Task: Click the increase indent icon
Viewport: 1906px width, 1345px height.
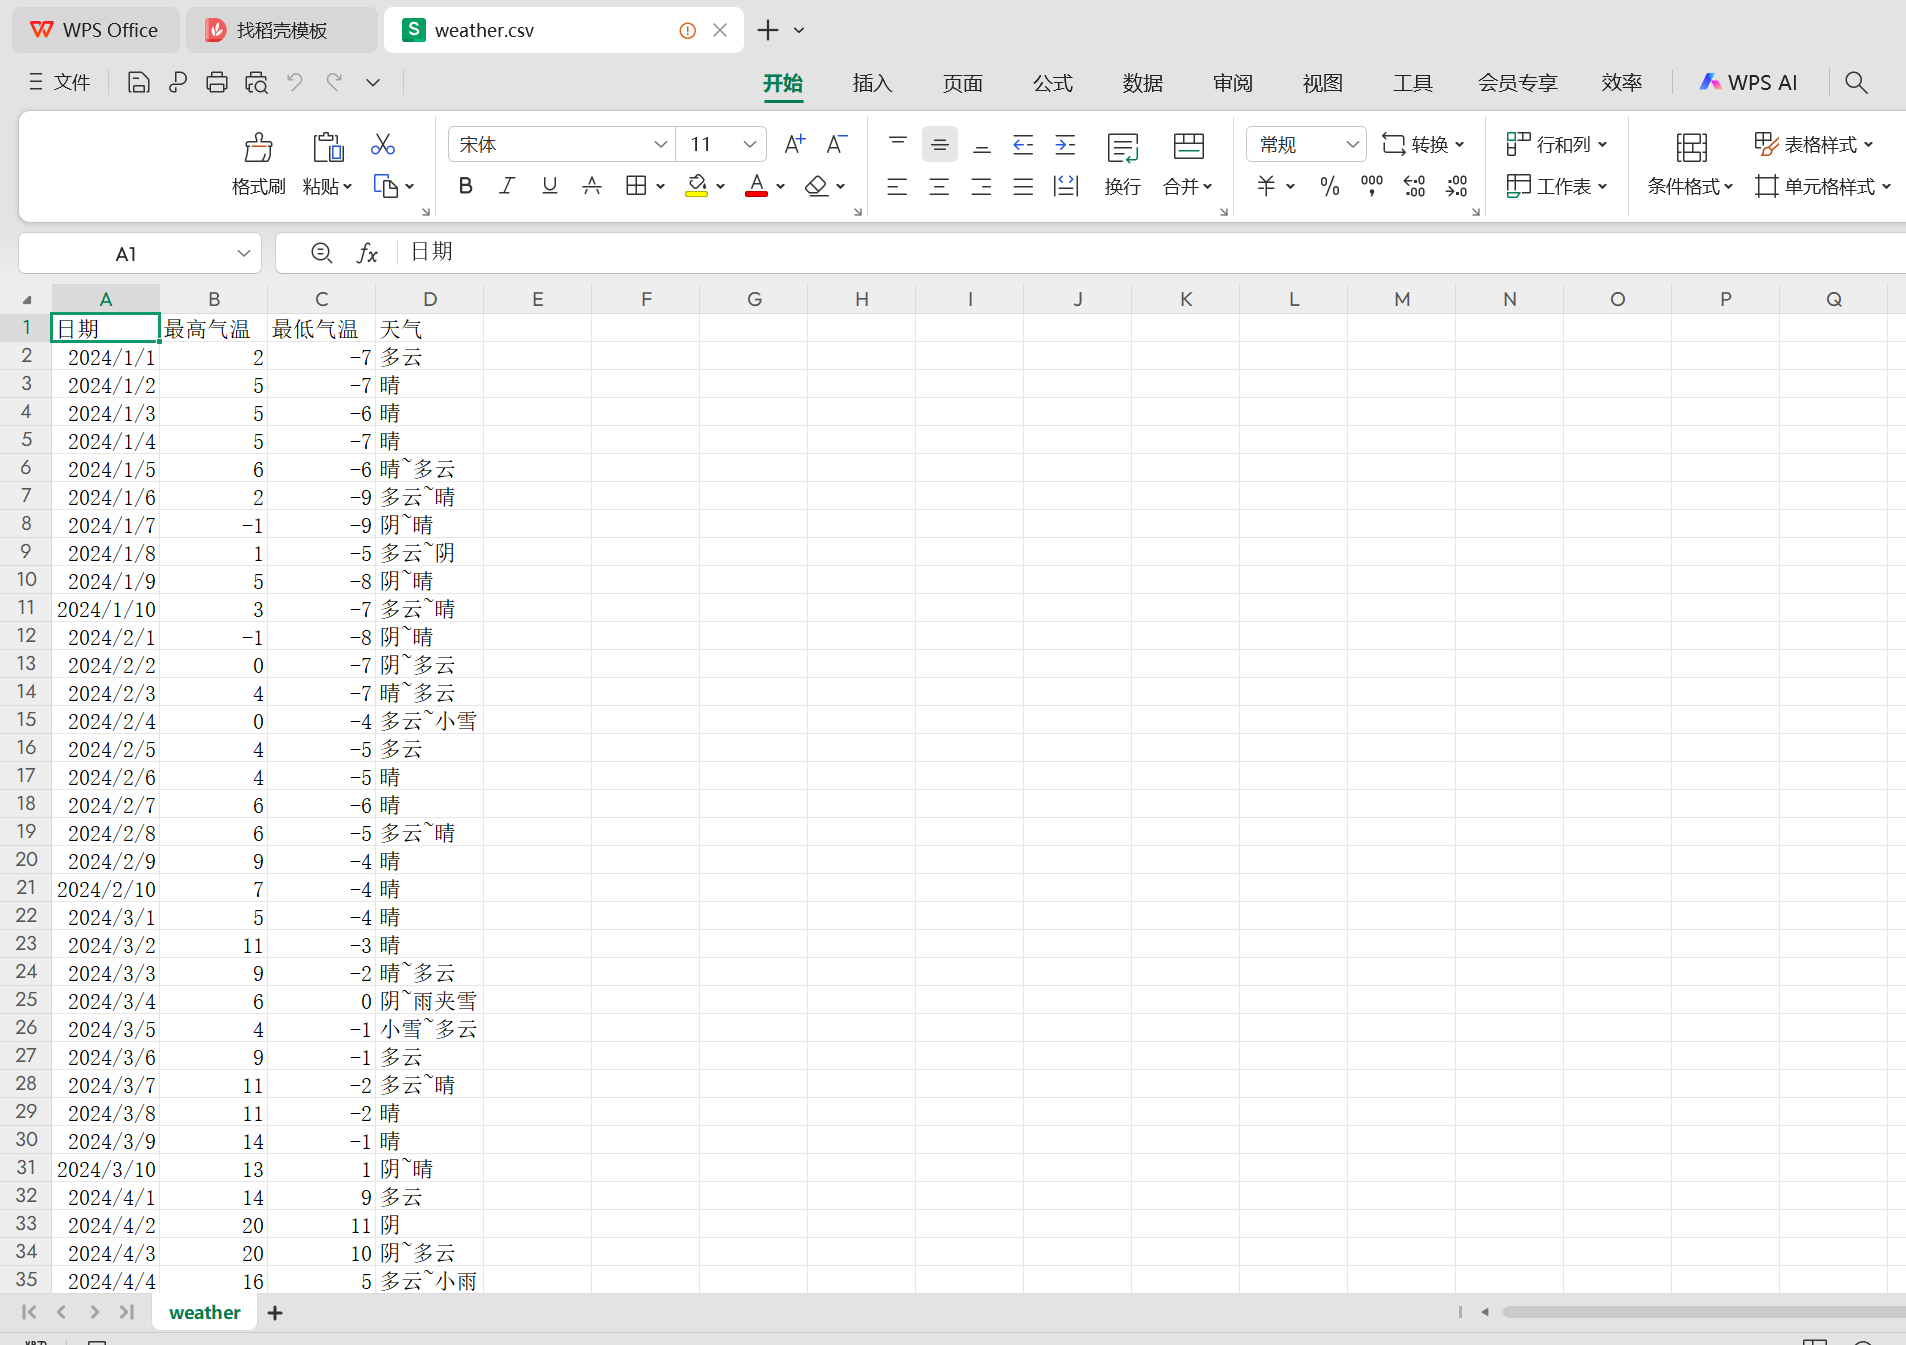Action: pyautogui.click(x=1065, y=145)
